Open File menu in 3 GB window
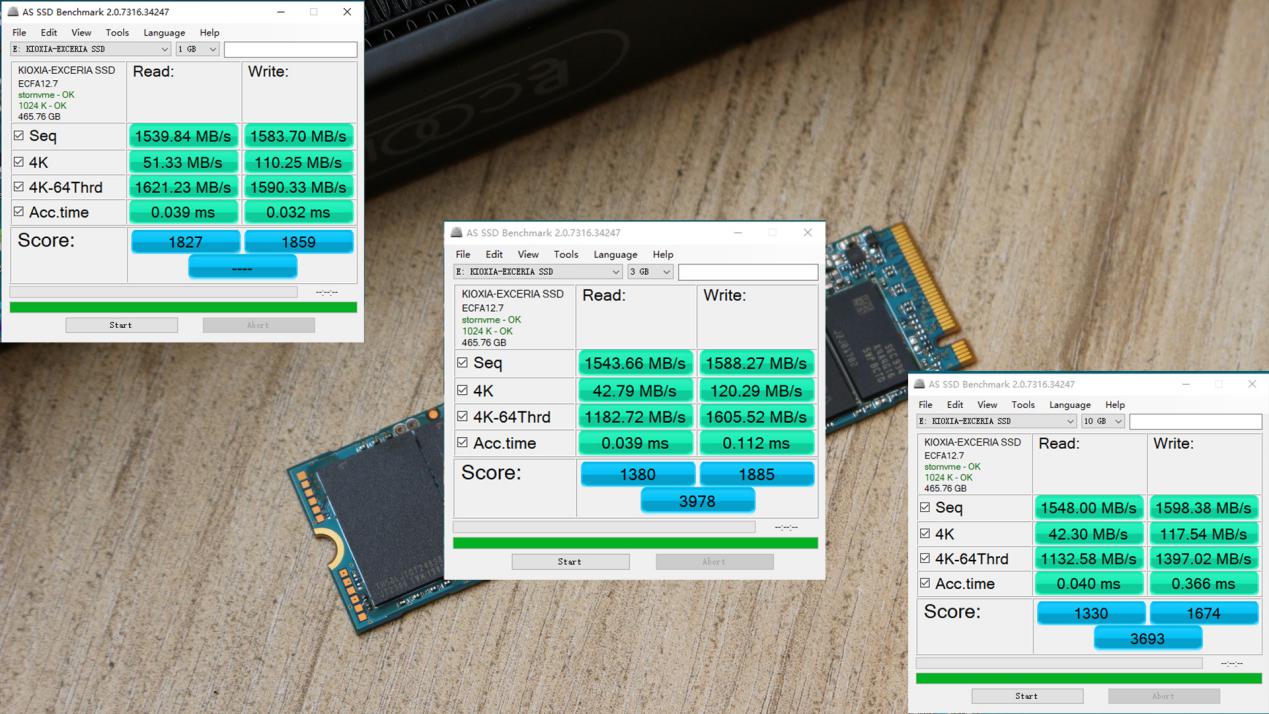The height and width of the screenshot is (714, 1269). (463, 255)
